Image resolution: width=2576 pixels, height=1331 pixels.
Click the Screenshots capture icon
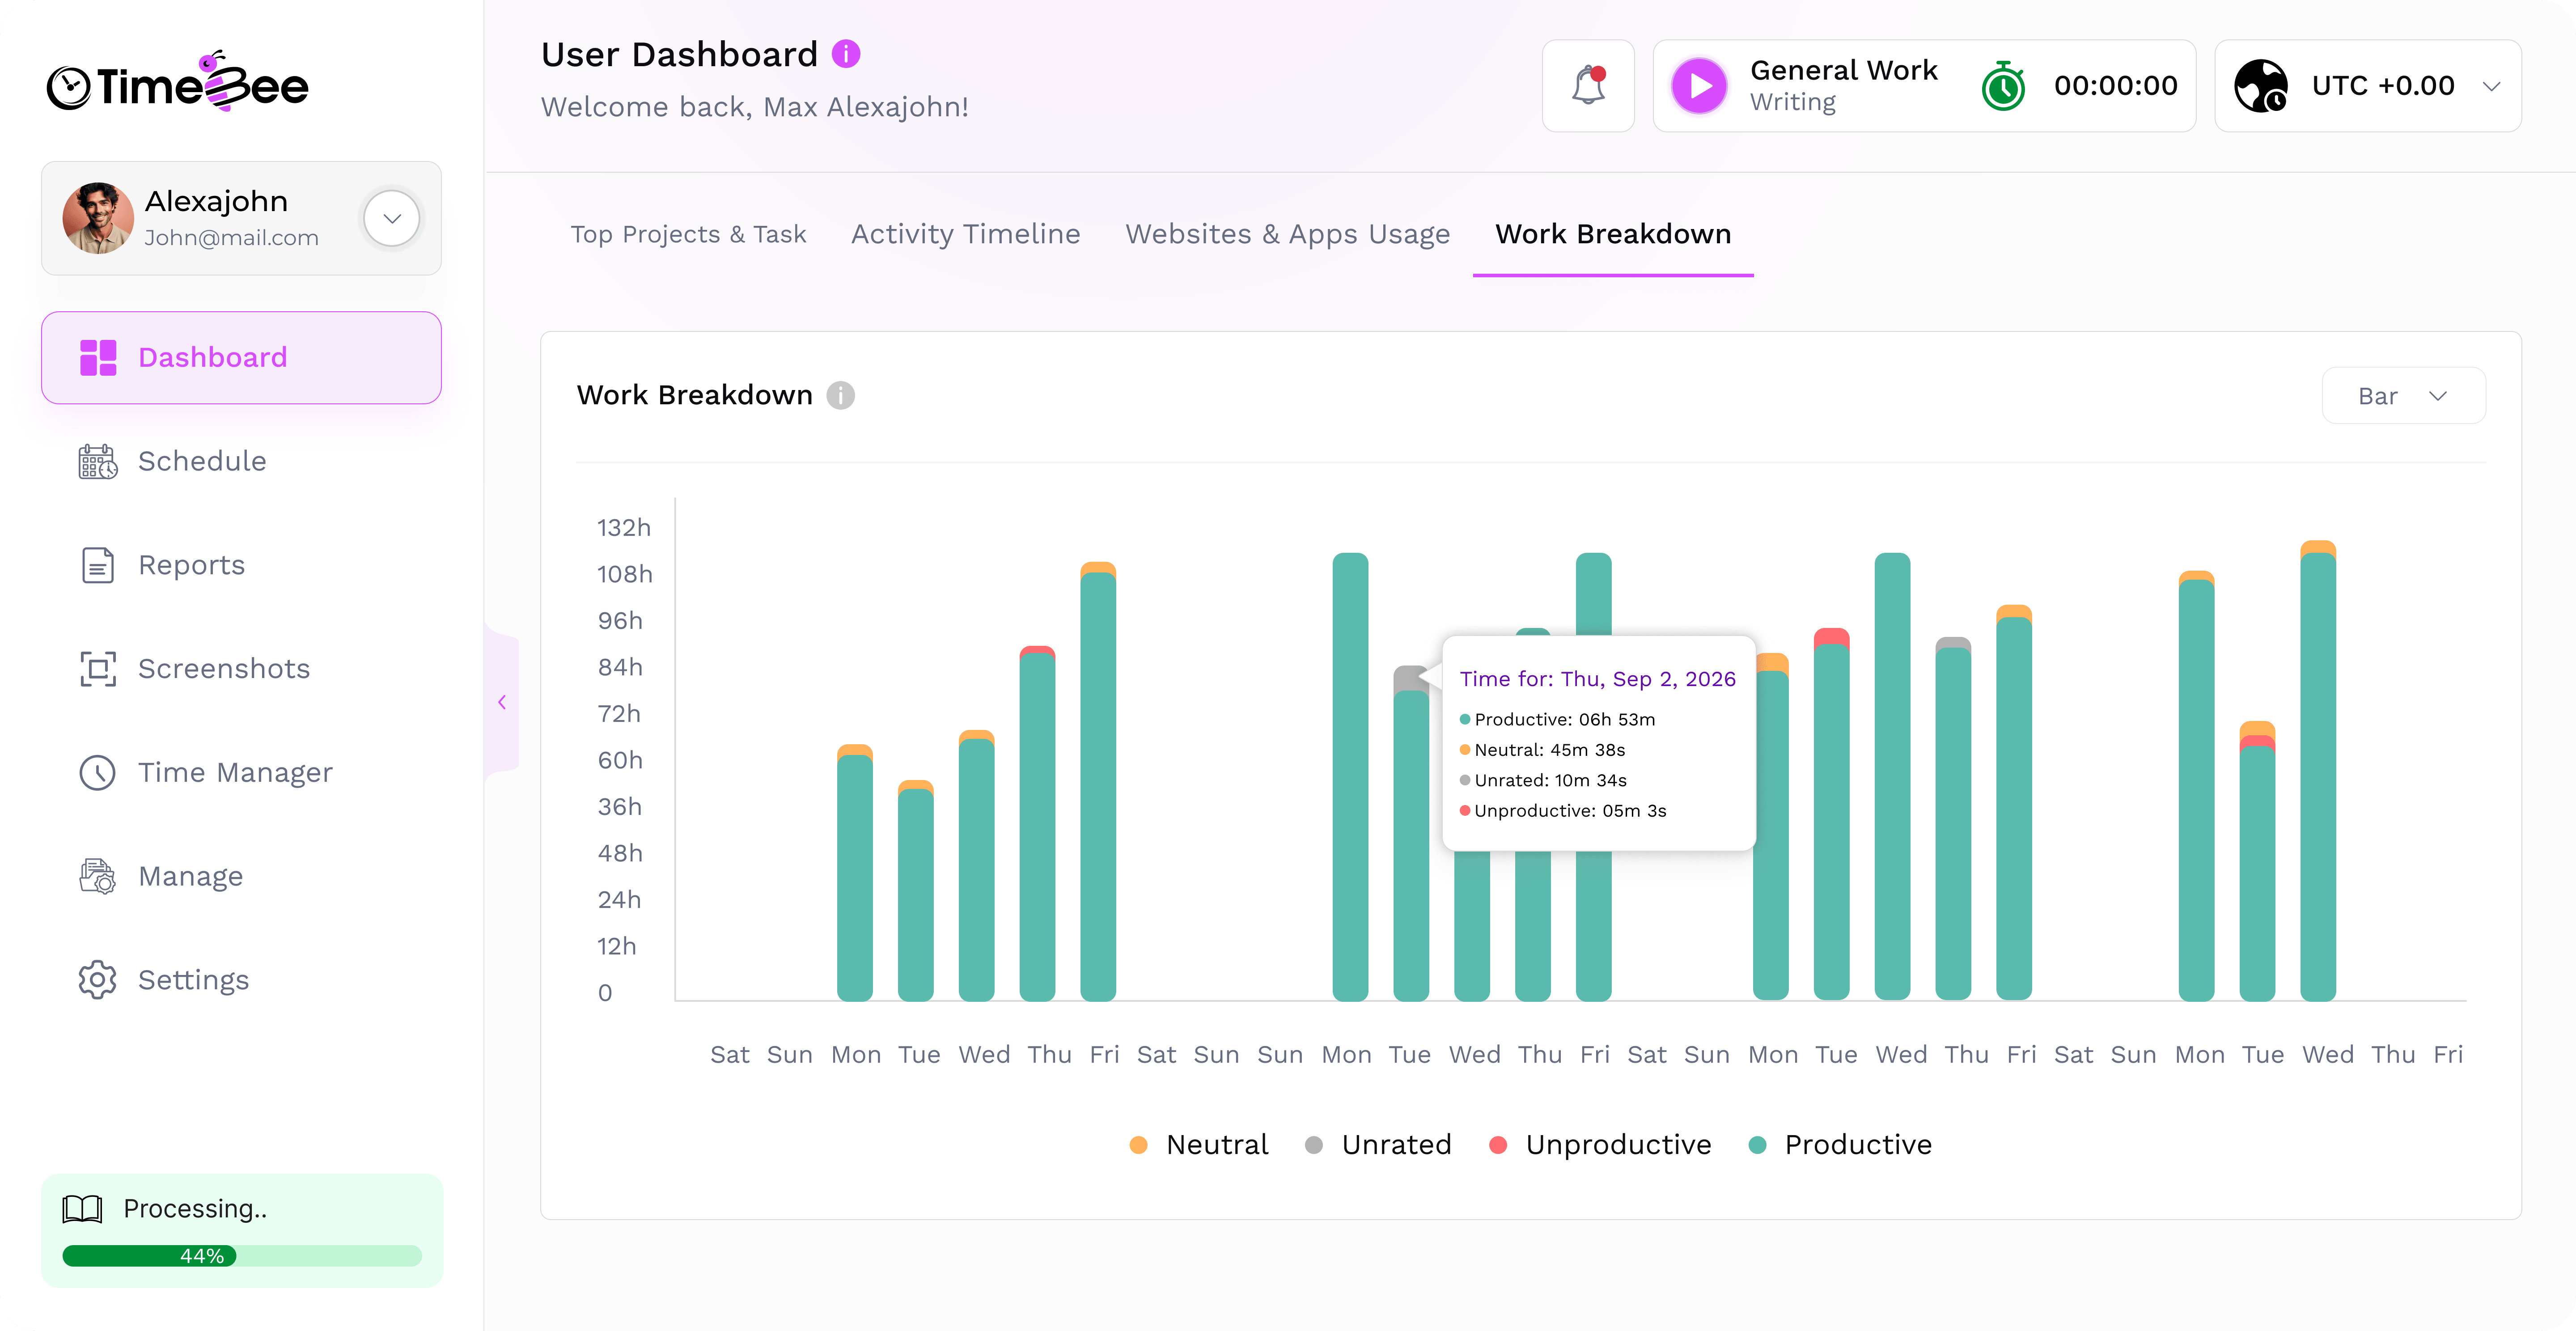pyautogui.click(x=98, y=669)
